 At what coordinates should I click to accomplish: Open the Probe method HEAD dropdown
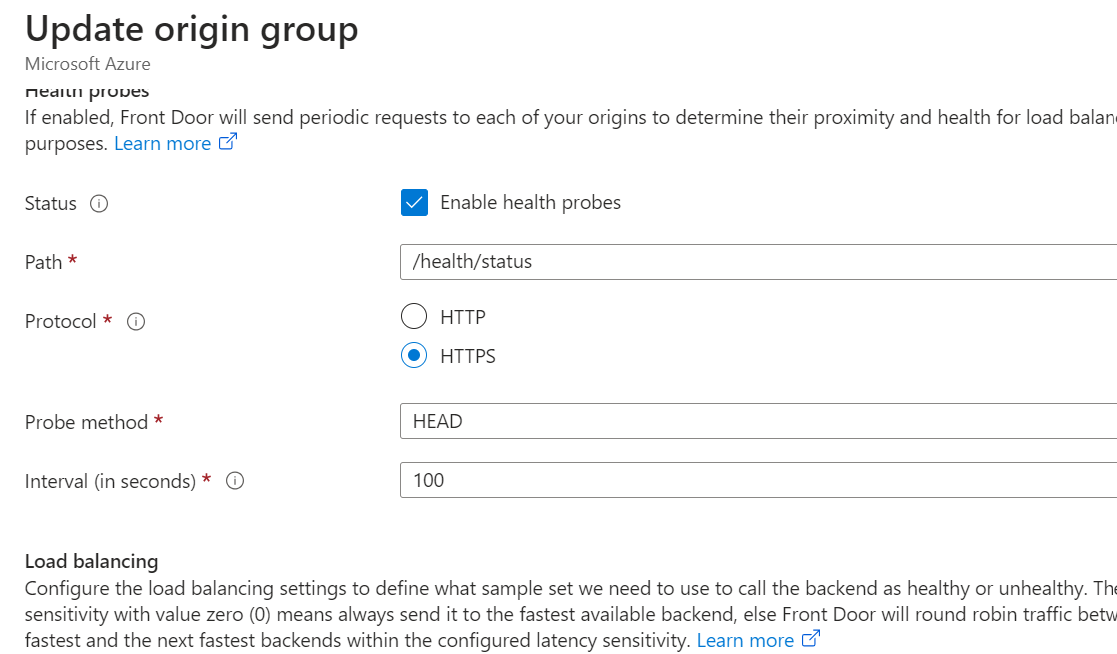758,421
